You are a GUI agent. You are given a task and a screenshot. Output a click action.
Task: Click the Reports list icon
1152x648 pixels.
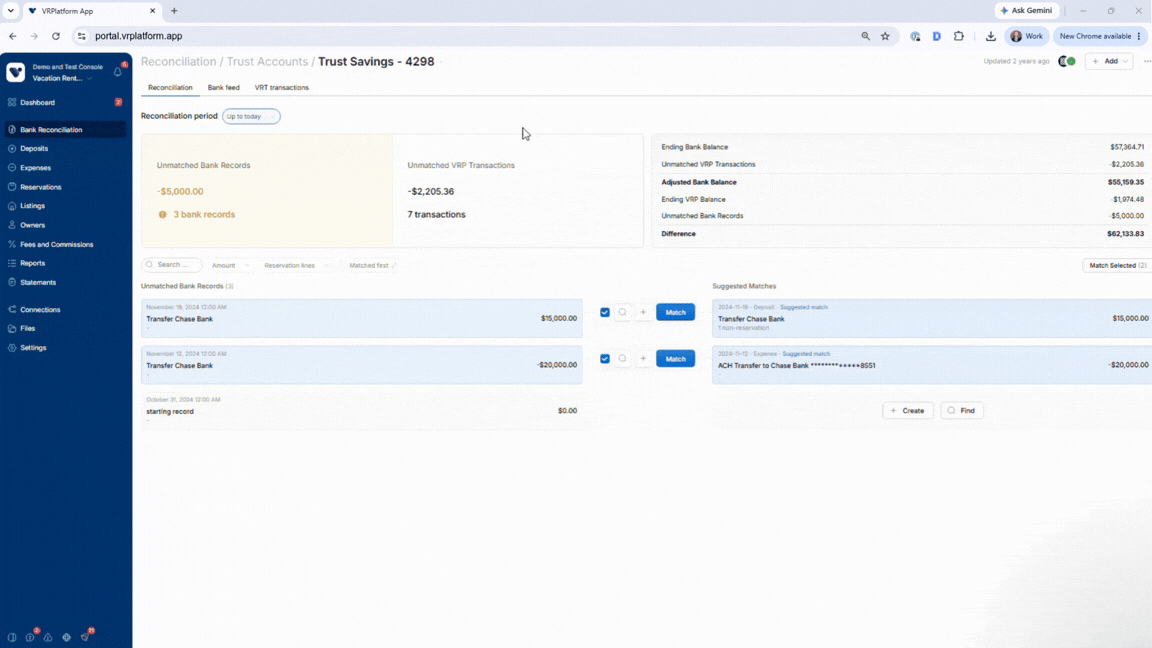12,263
